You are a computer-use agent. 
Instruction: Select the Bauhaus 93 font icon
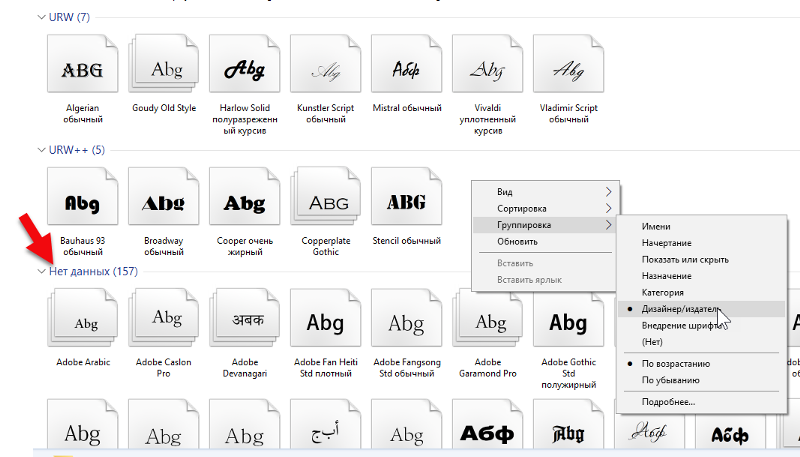(x=83, y=196)
